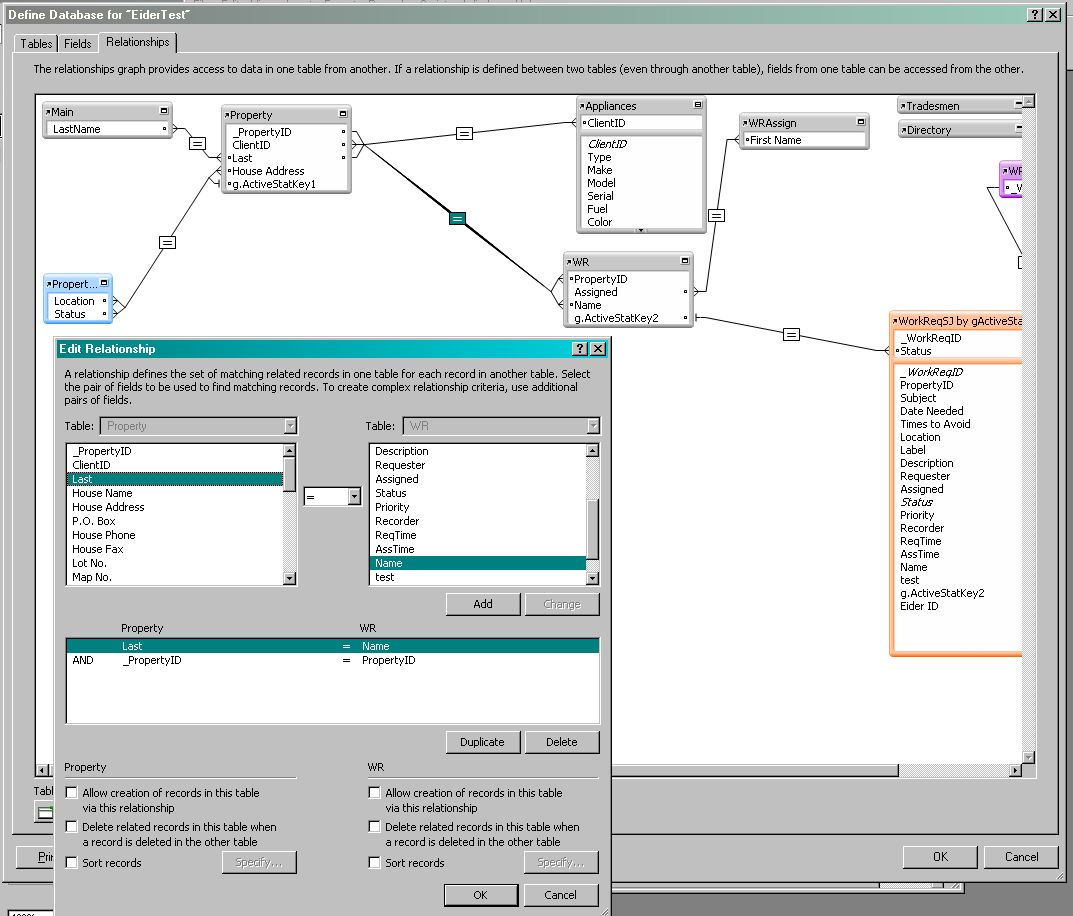This screenshot has height=916, width=1073.
Task: Click the Add button
Action: [x=483, y=604]
